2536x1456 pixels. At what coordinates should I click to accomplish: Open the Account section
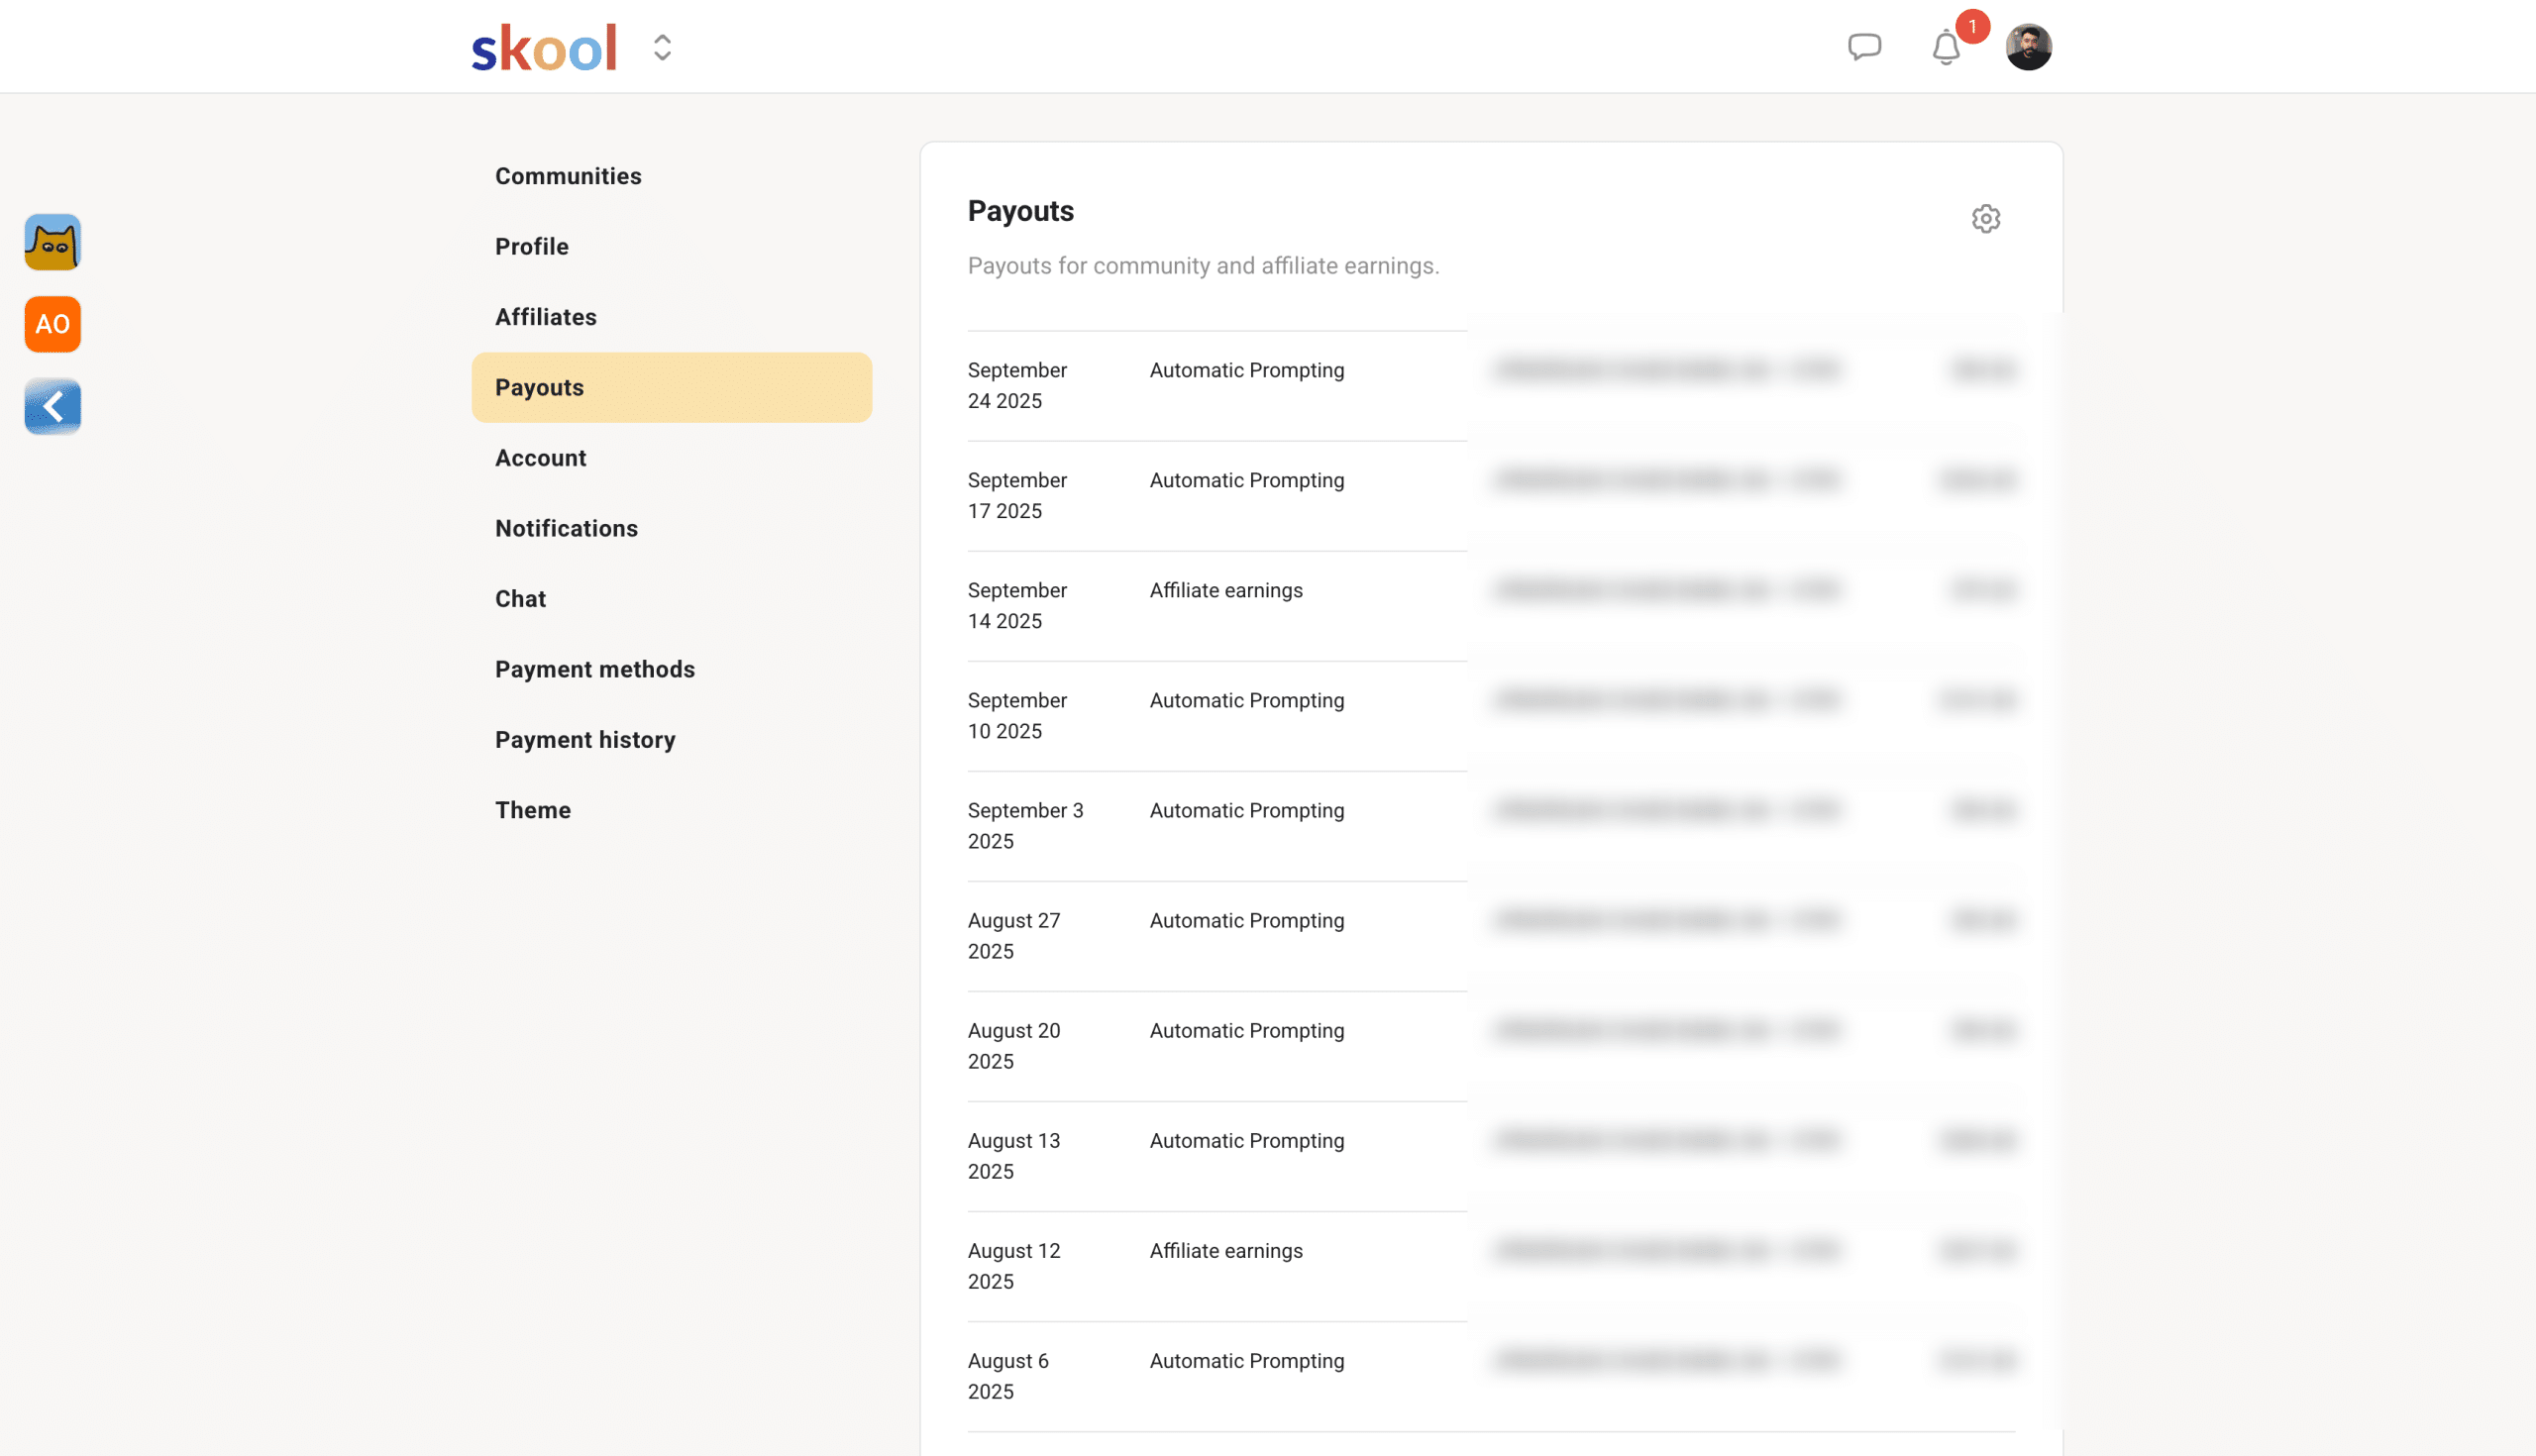click(x=540, y=458)
